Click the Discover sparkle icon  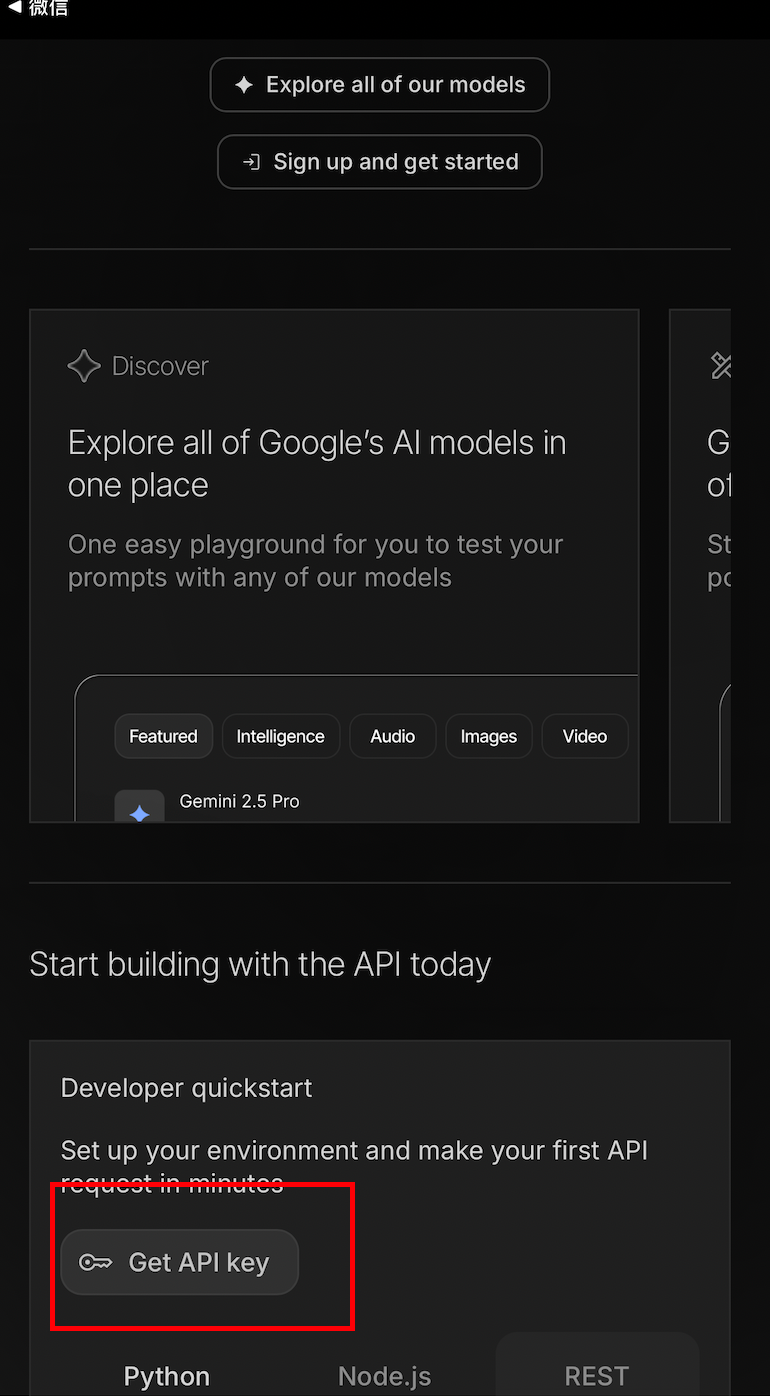84,366
